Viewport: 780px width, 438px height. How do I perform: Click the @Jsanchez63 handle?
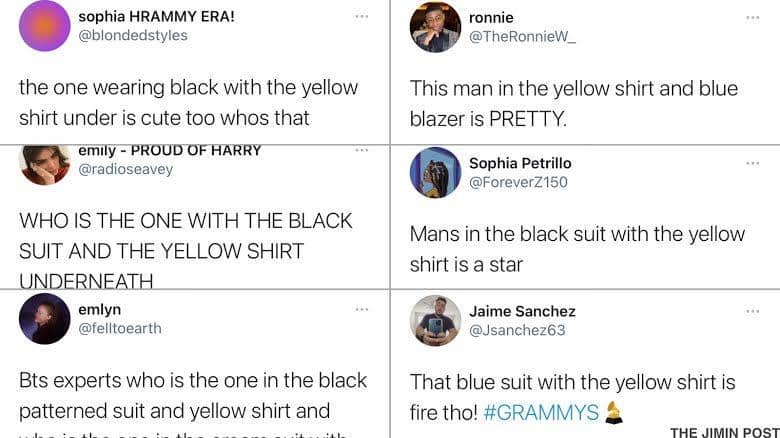pyautogui.click(x=517, y=330)
